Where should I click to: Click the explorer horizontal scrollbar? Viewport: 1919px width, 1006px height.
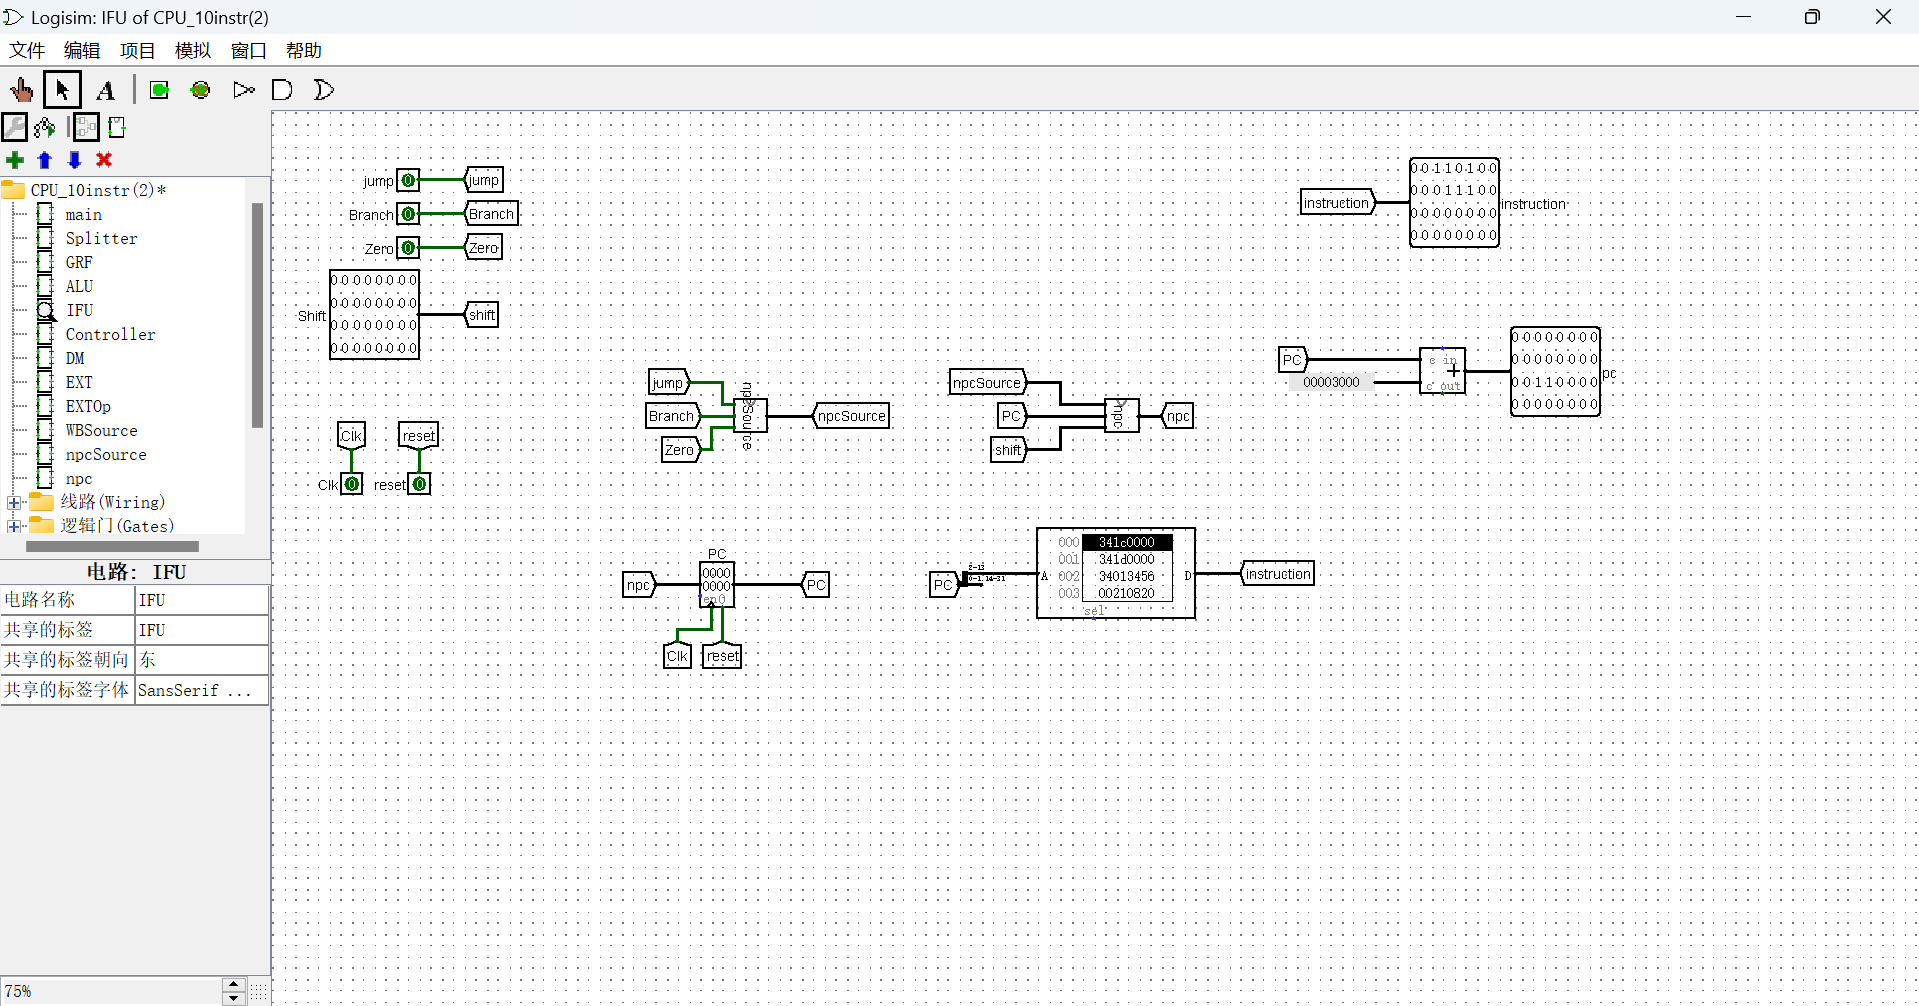click(x=112, y=547)
